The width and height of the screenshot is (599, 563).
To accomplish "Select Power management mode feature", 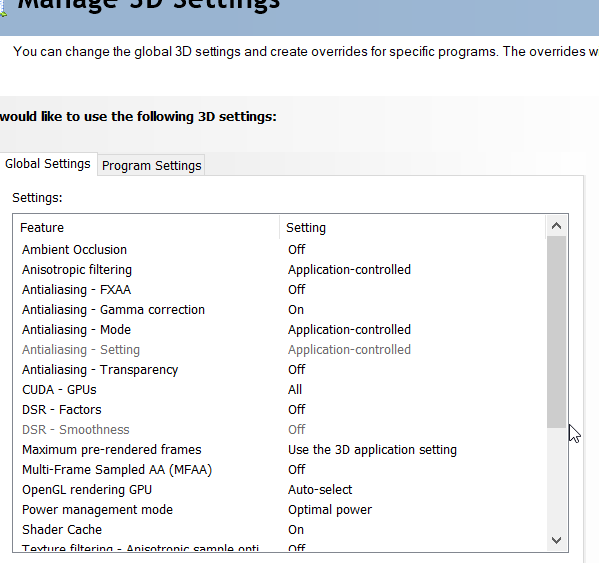I will coord(97,510).
